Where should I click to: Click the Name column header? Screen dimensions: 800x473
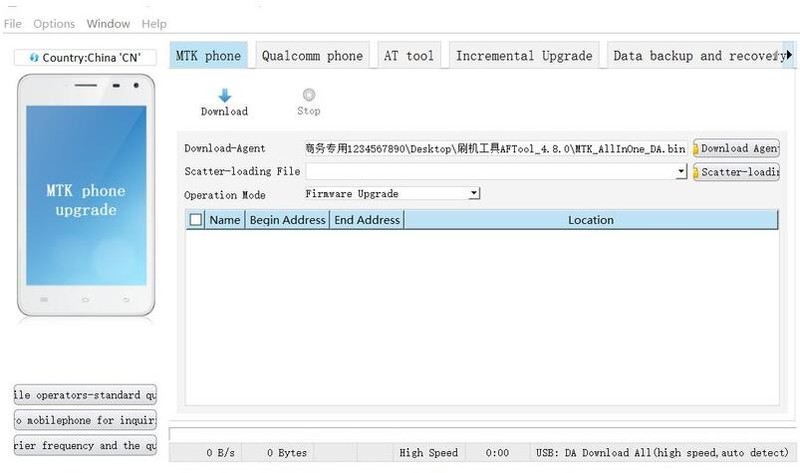[x=224, y=220]
